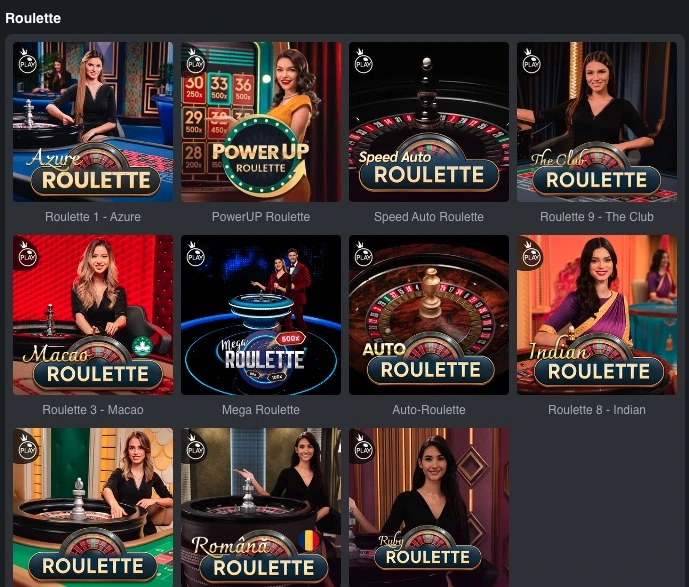The height and width of the screenshot is (587, 689).
Task: Click the Pragmatic Play icon on Azure tile
Action: click(x=27, y=62)
